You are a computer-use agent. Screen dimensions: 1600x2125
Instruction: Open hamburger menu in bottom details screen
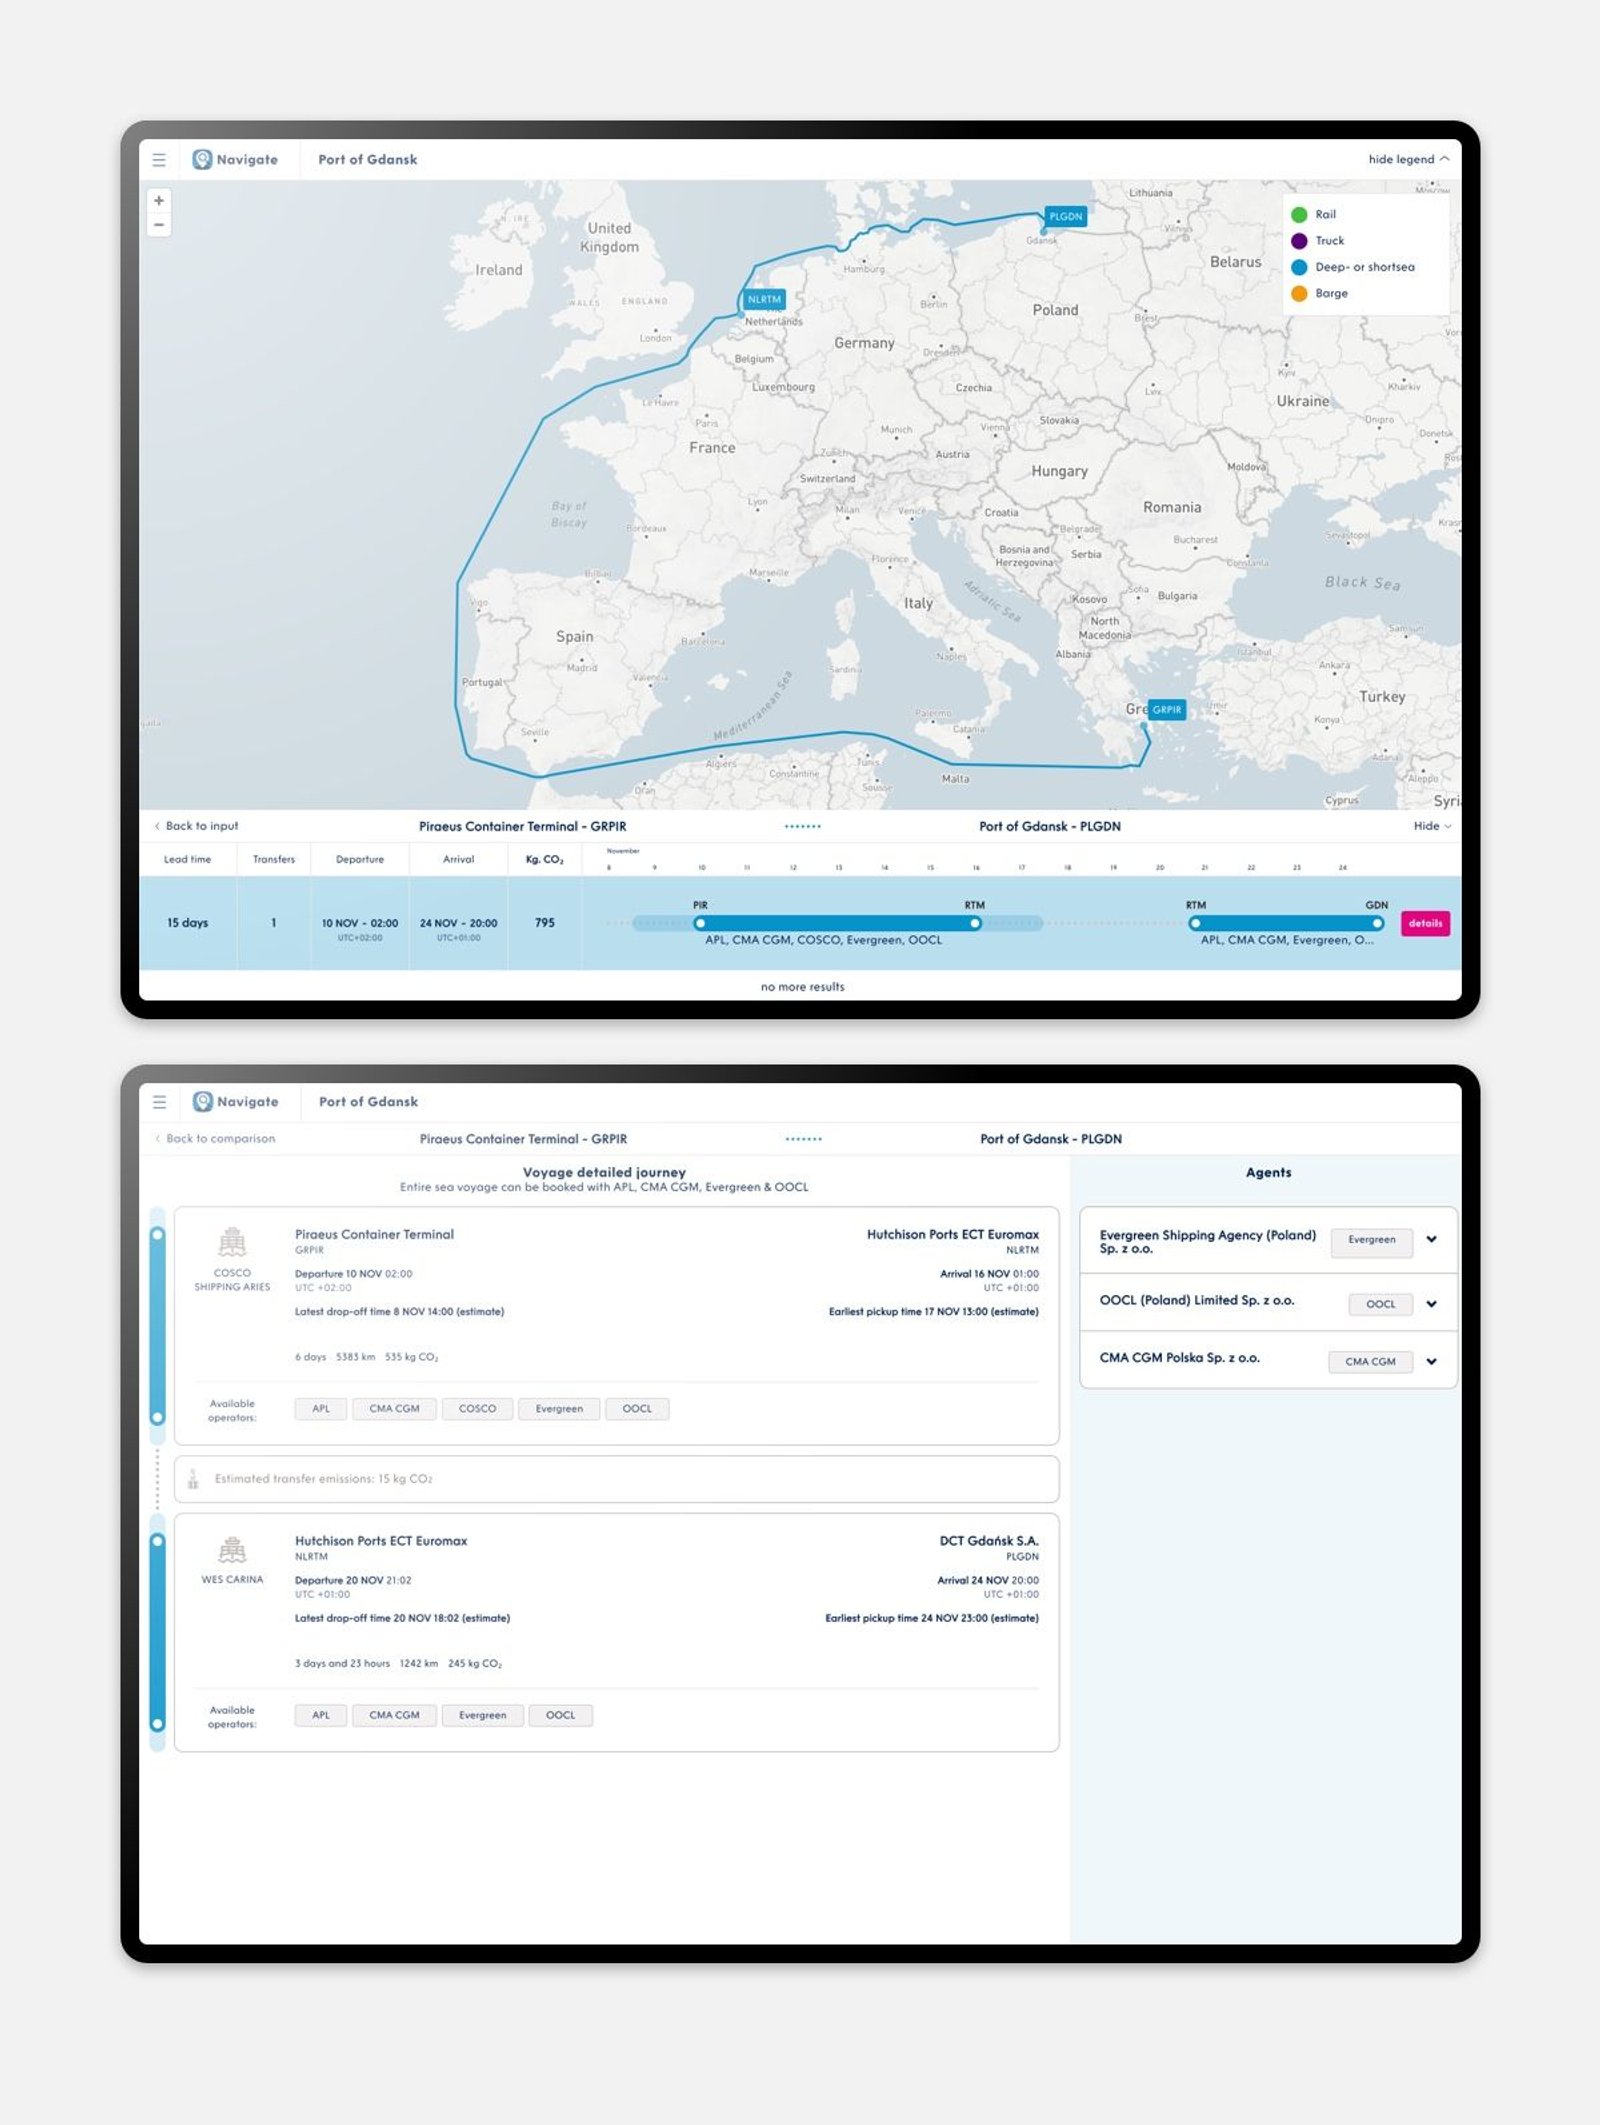pos(159,1102)
